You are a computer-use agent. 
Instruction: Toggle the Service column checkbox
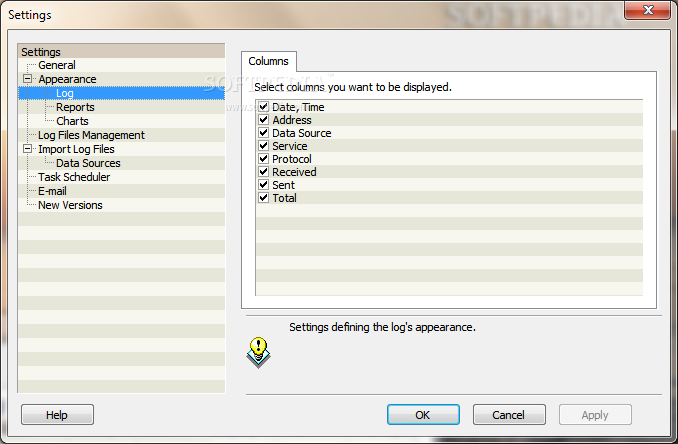click(x=263, y=145)
